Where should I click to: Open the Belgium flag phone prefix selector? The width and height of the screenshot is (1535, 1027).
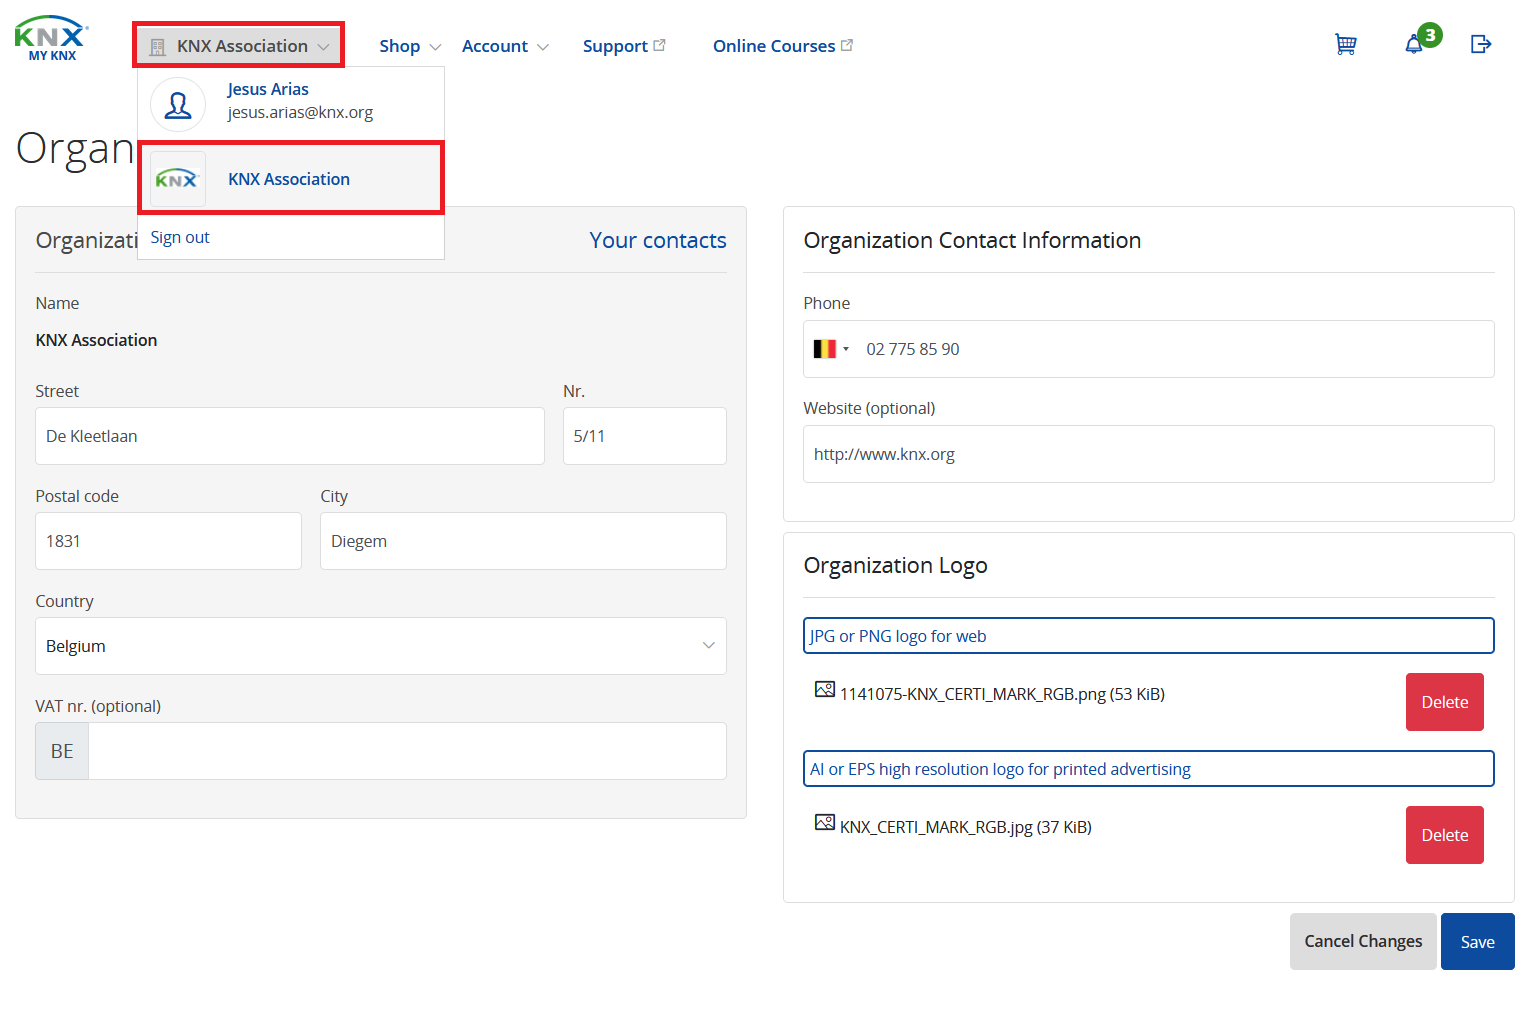(x=831, y=349)
